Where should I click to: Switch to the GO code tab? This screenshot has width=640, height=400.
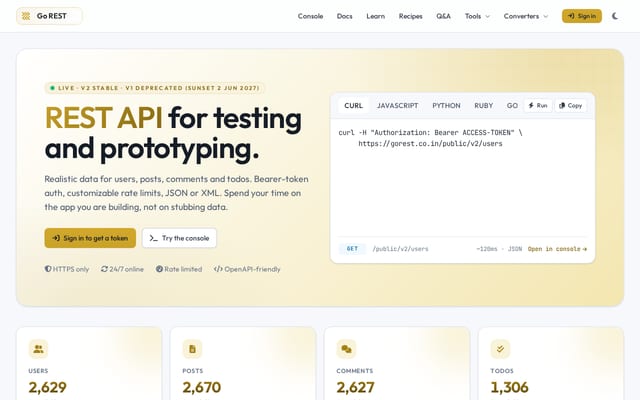[x=512, y=105]
